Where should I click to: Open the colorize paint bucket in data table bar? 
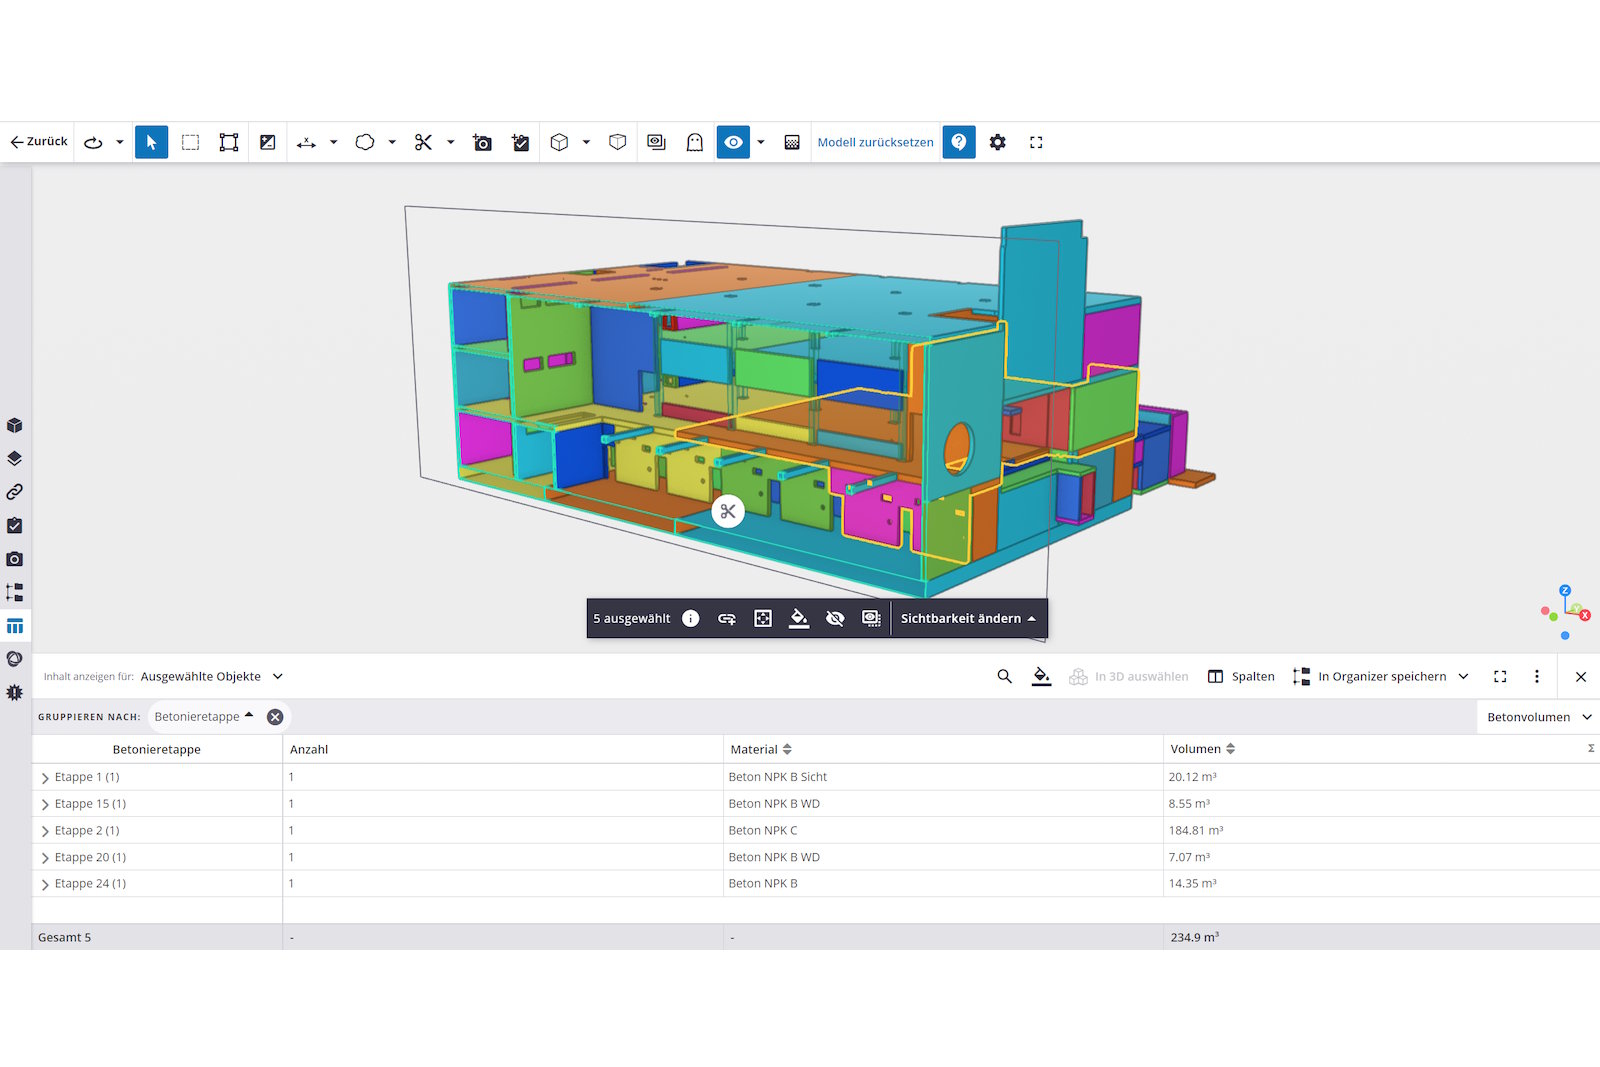pyautogui.click(x=1041, y=676)
